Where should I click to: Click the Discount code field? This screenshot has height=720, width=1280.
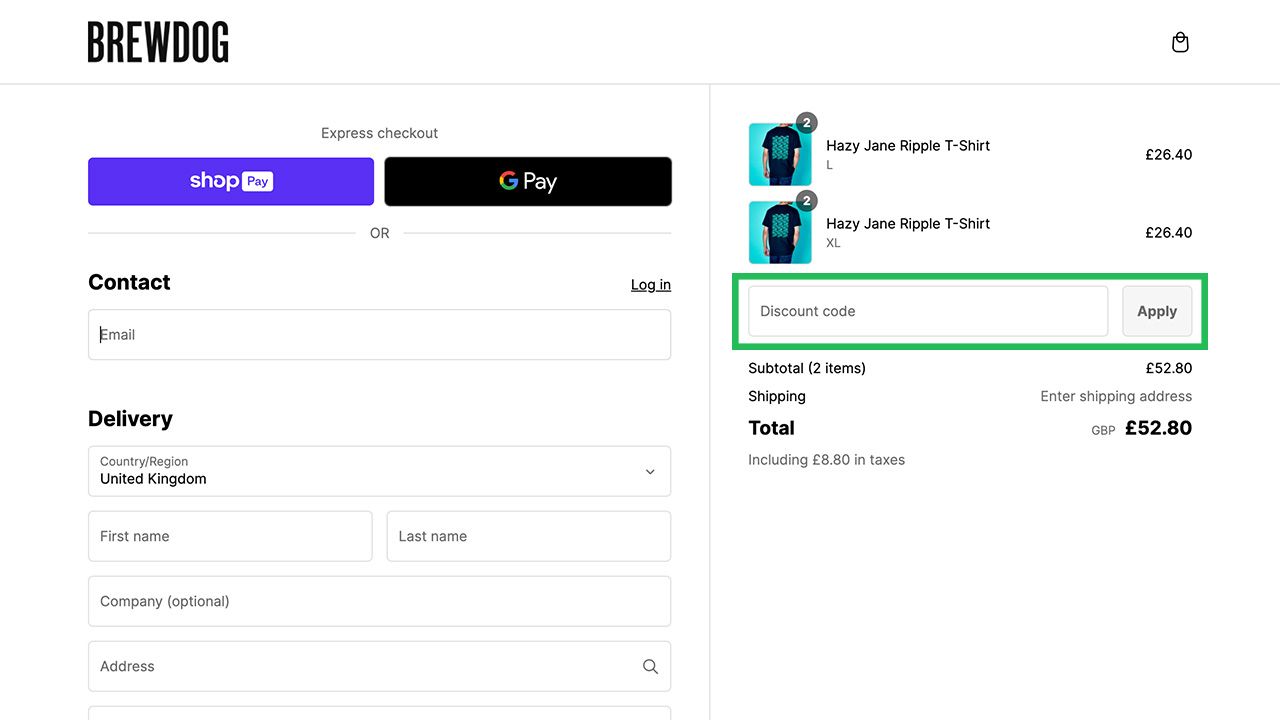point(928,311)
